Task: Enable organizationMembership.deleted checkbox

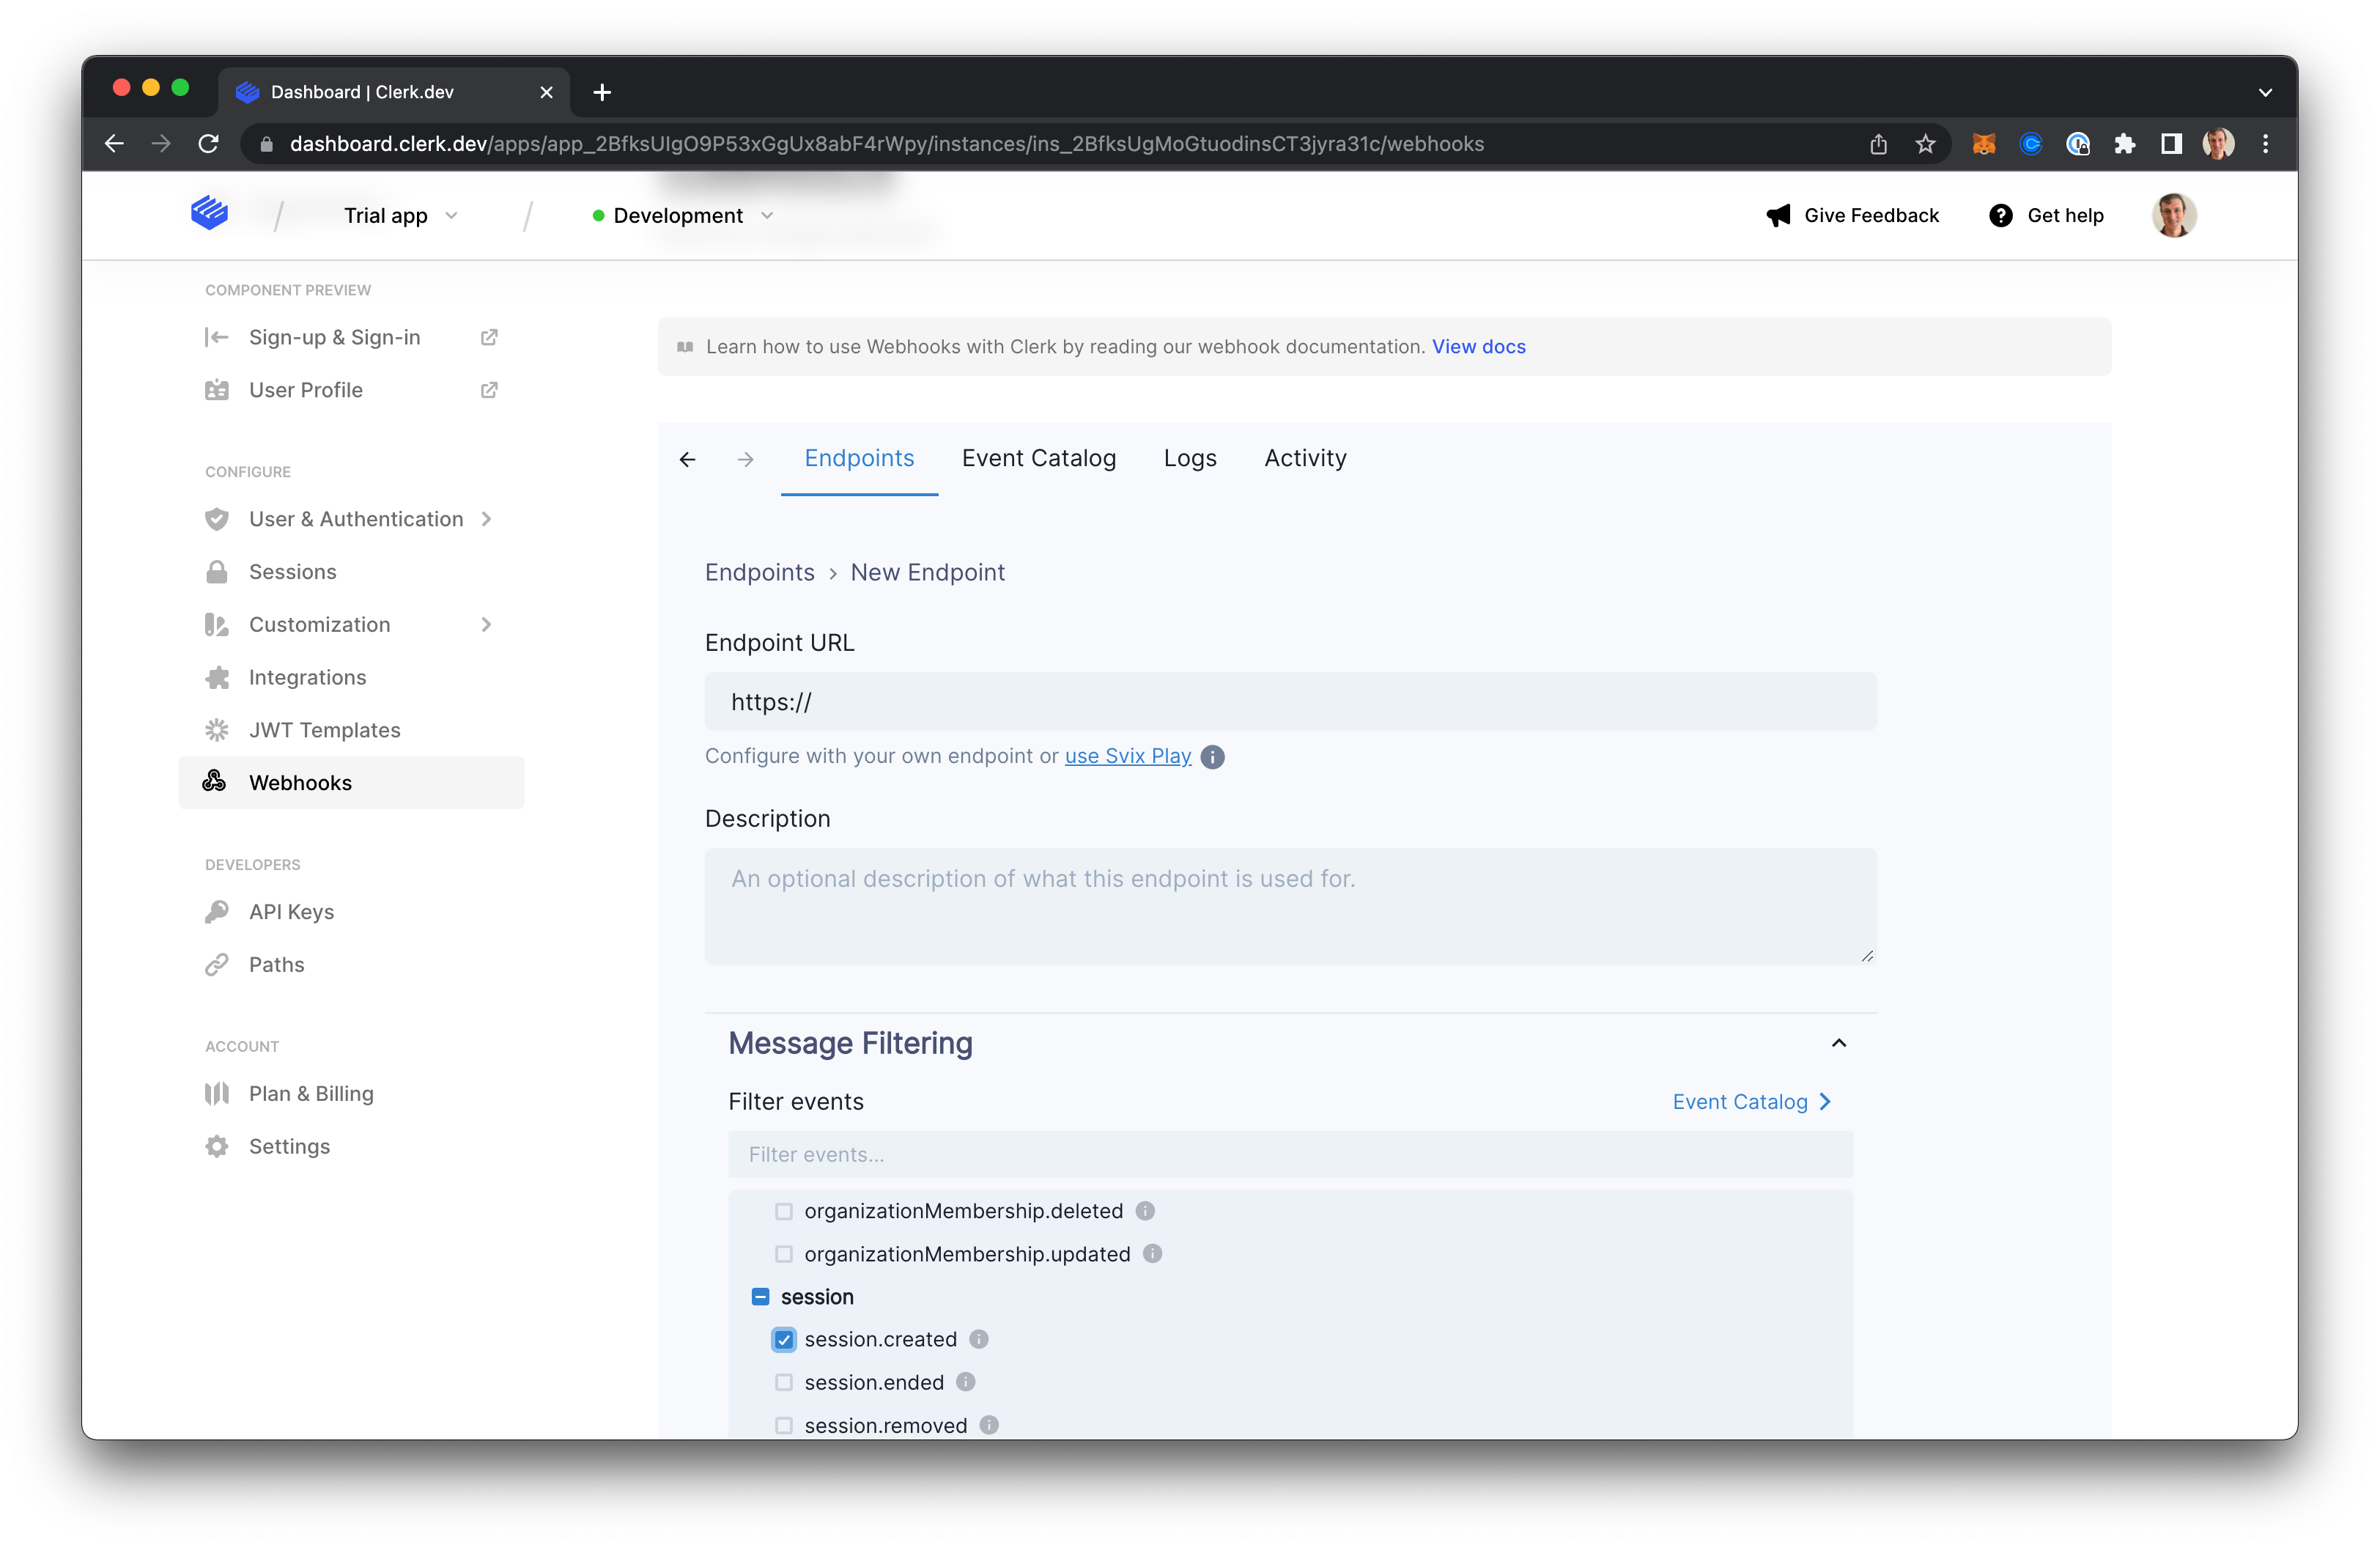Action: [784, 1211]
